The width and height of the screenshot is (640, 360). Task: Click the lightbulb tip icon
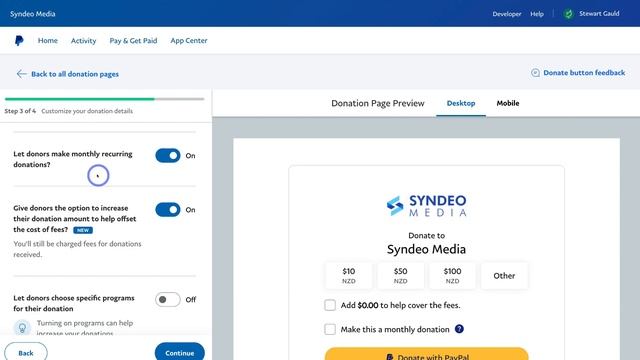pyautogui.click(x=22, y=327)
